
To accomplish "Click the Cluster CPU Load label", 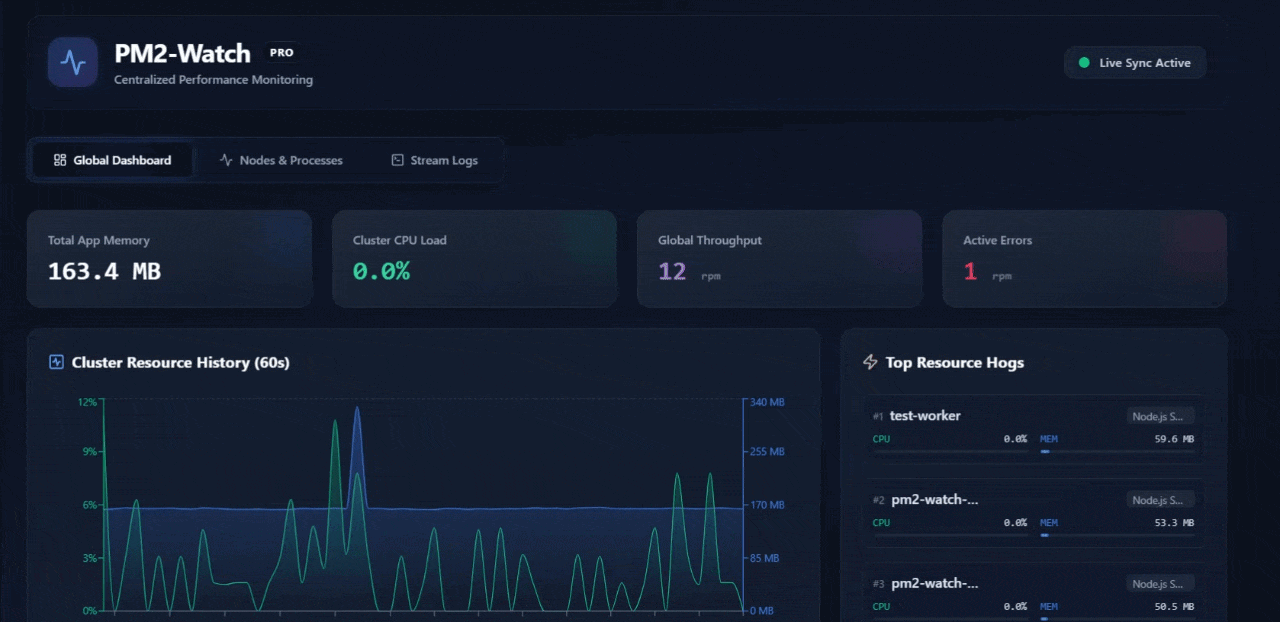I will 400,240.
